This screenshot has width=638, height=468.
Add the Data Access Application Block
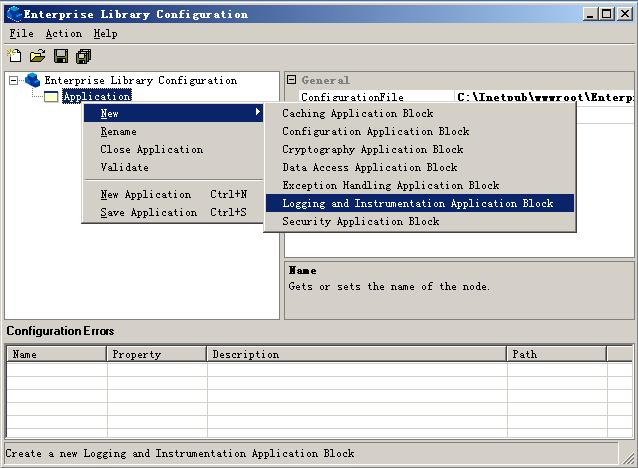pos(369,167)
